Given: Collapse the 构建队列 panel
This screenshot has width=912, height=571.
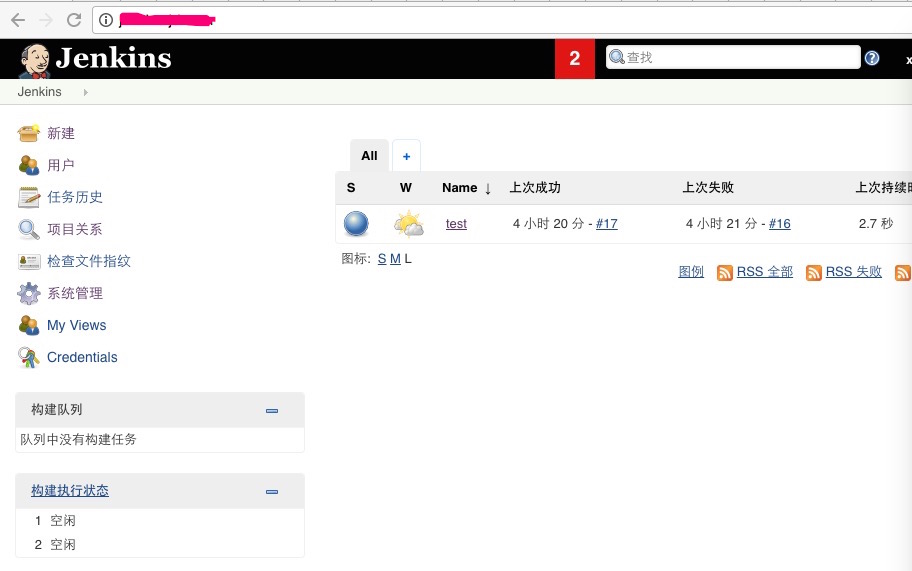Looking at the screenshot, I should coord(272,411).
